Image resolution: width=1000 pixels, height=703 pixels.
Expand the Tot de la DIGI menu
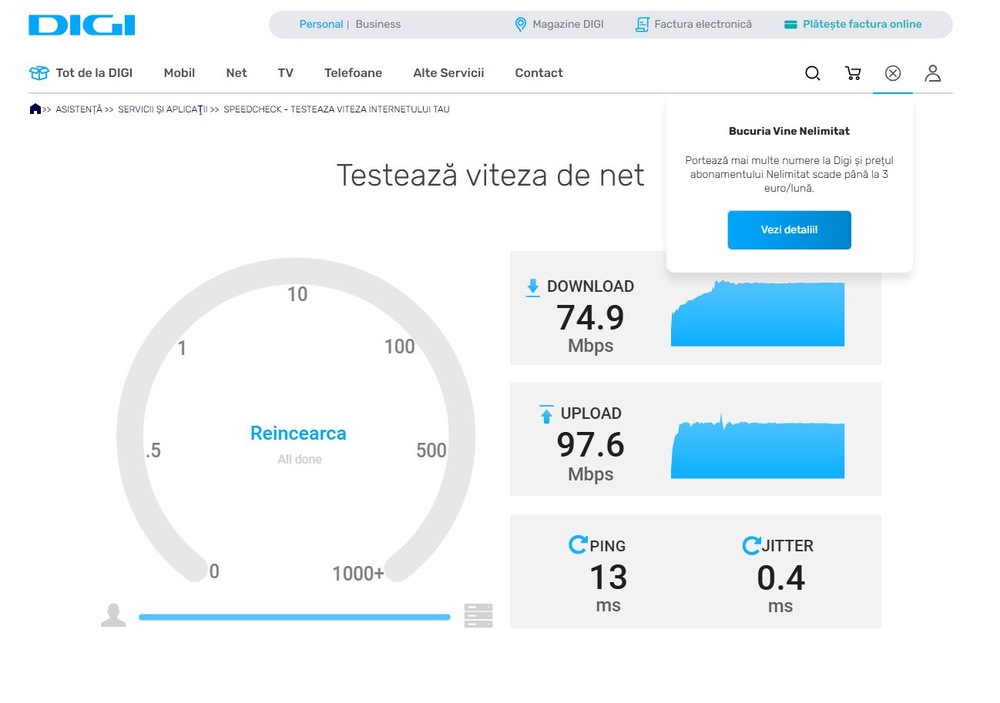click(x=81, y=73)
